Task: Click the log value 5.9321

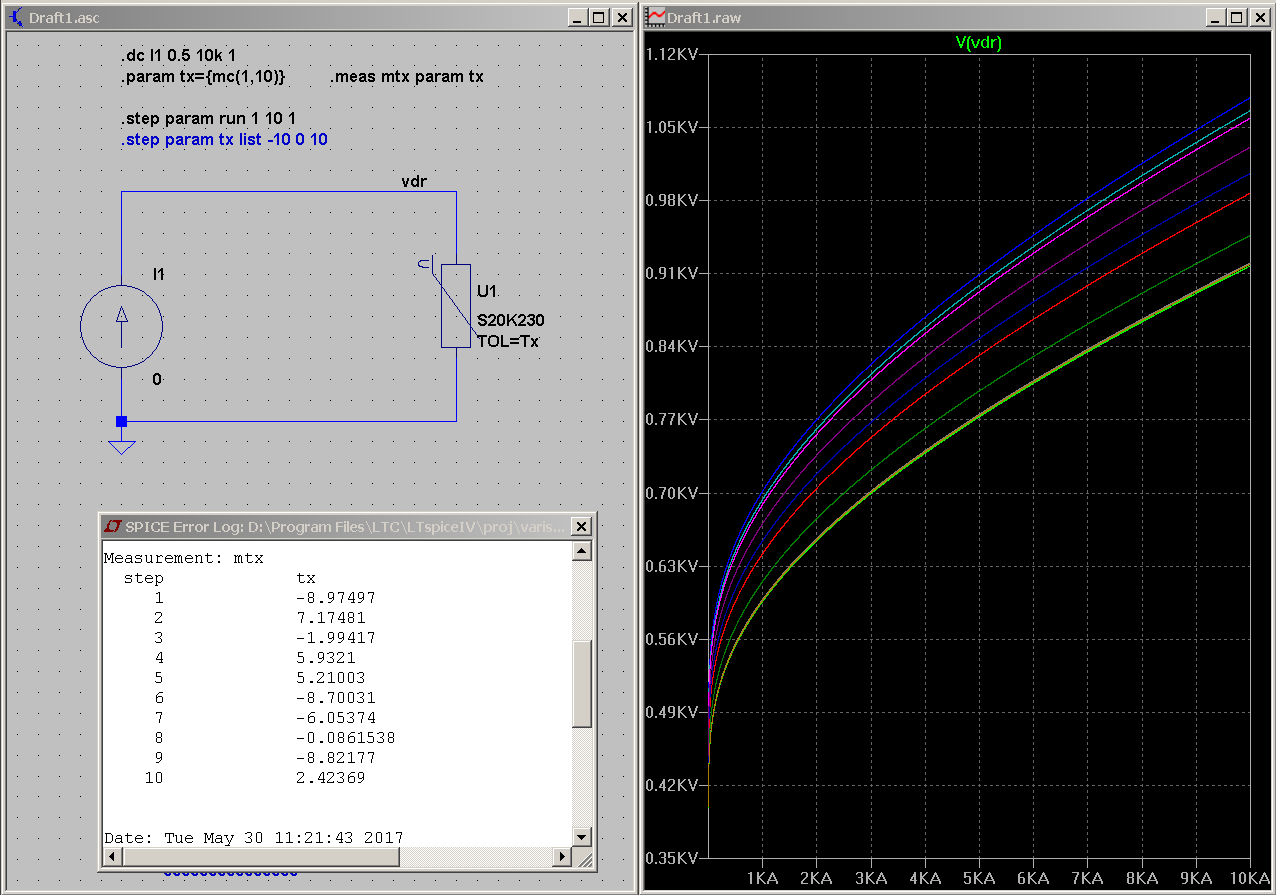Action: pos(326,658)
